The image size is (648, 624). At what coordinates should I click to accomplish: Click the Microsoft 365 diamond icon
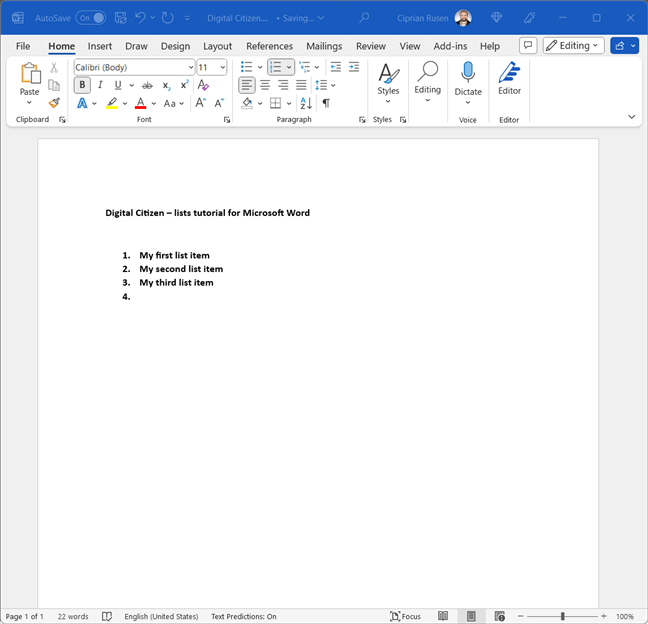496,18
